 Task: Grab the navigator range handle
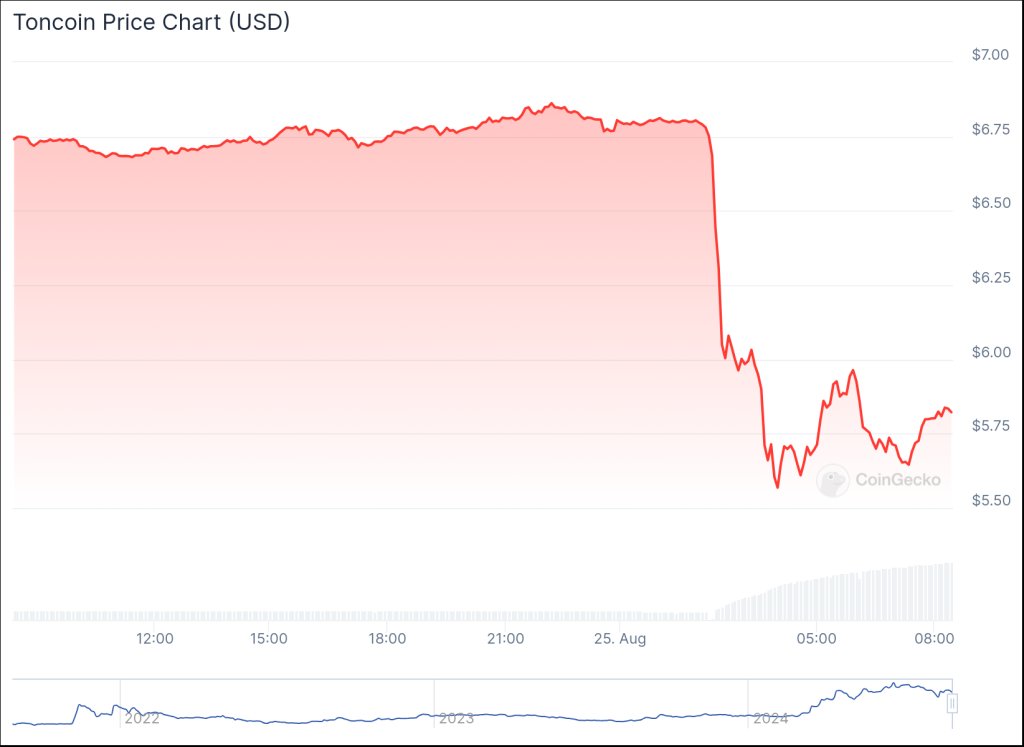click(952, 703)
